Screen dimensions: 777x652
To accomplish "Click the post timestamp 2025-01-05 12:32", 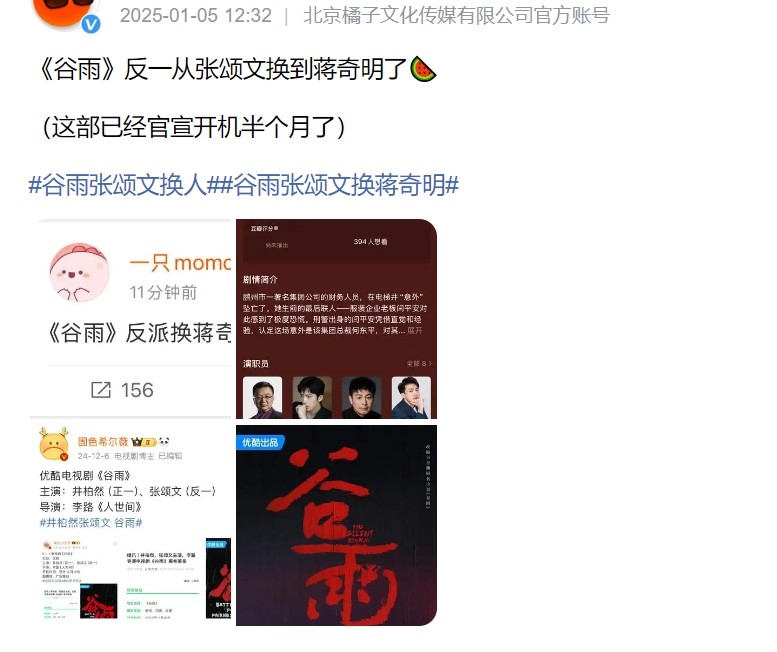I will pos(196,15).
